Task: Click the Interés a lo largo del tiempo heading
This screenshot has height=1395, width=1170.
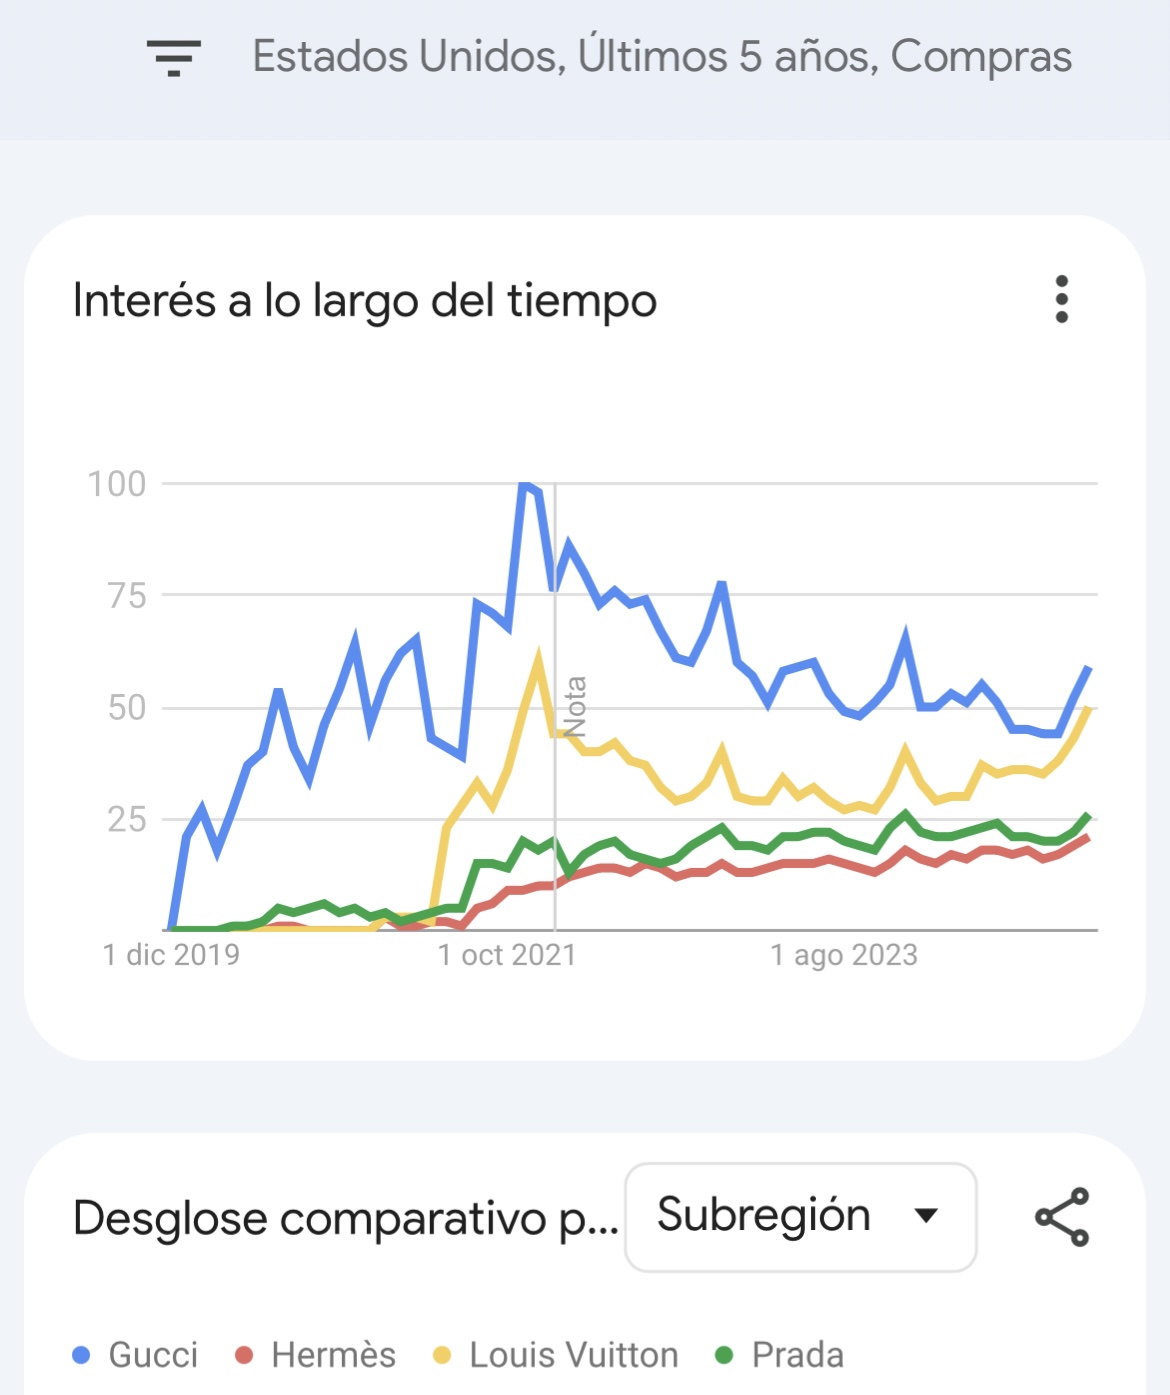Action: click(x=365, y=301)
